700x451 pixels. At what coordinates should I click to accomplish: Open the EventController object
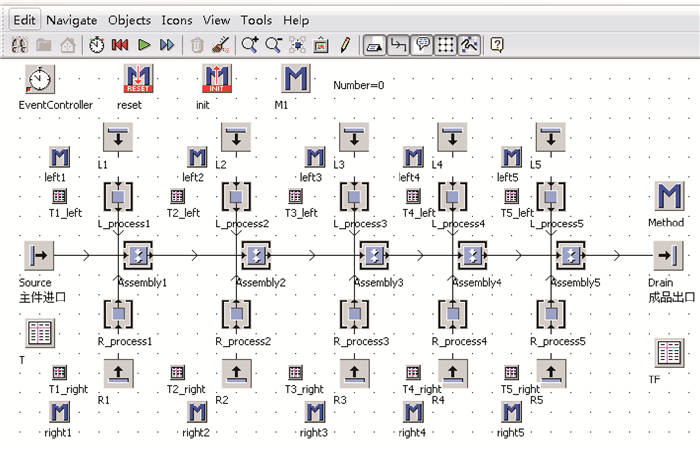[x=39, y=80]
